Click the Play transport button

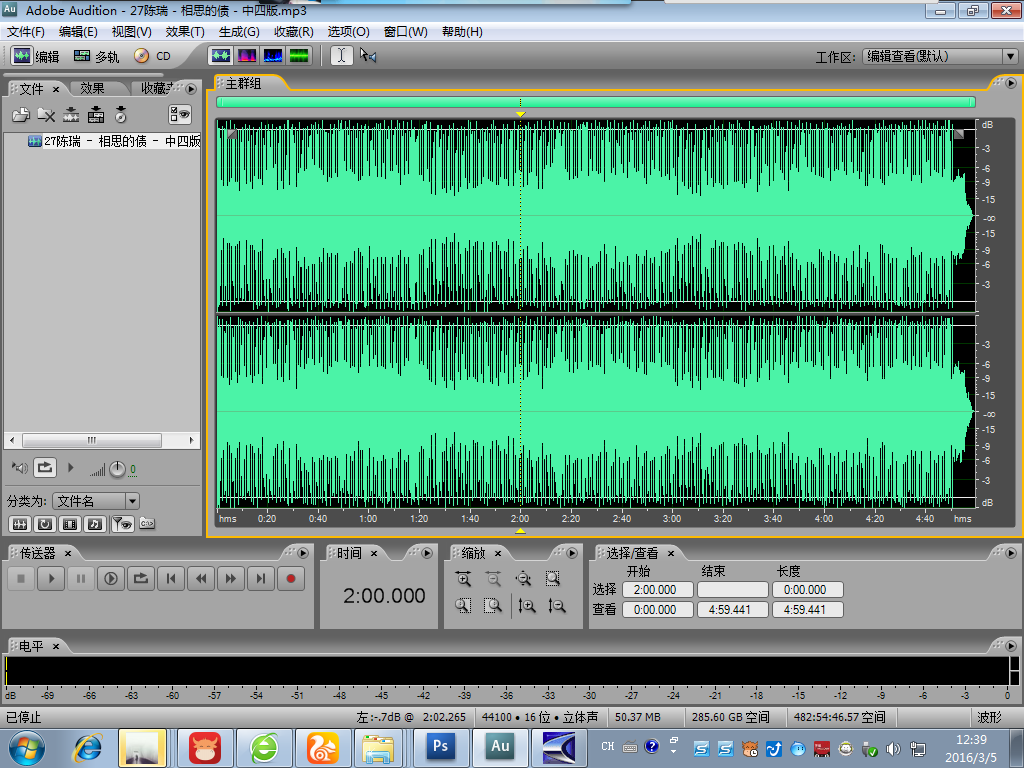click(51, 579)
